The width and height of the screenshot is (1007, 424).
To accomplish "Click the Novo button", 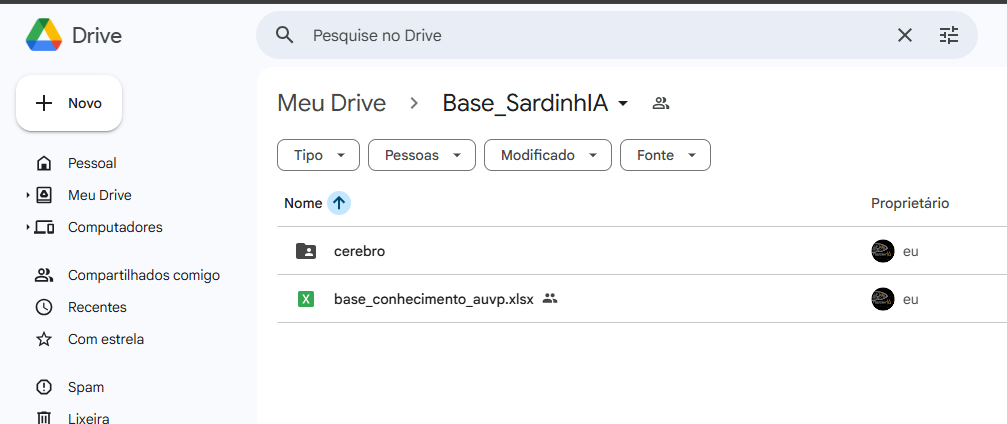I will (x=69, y=103).
